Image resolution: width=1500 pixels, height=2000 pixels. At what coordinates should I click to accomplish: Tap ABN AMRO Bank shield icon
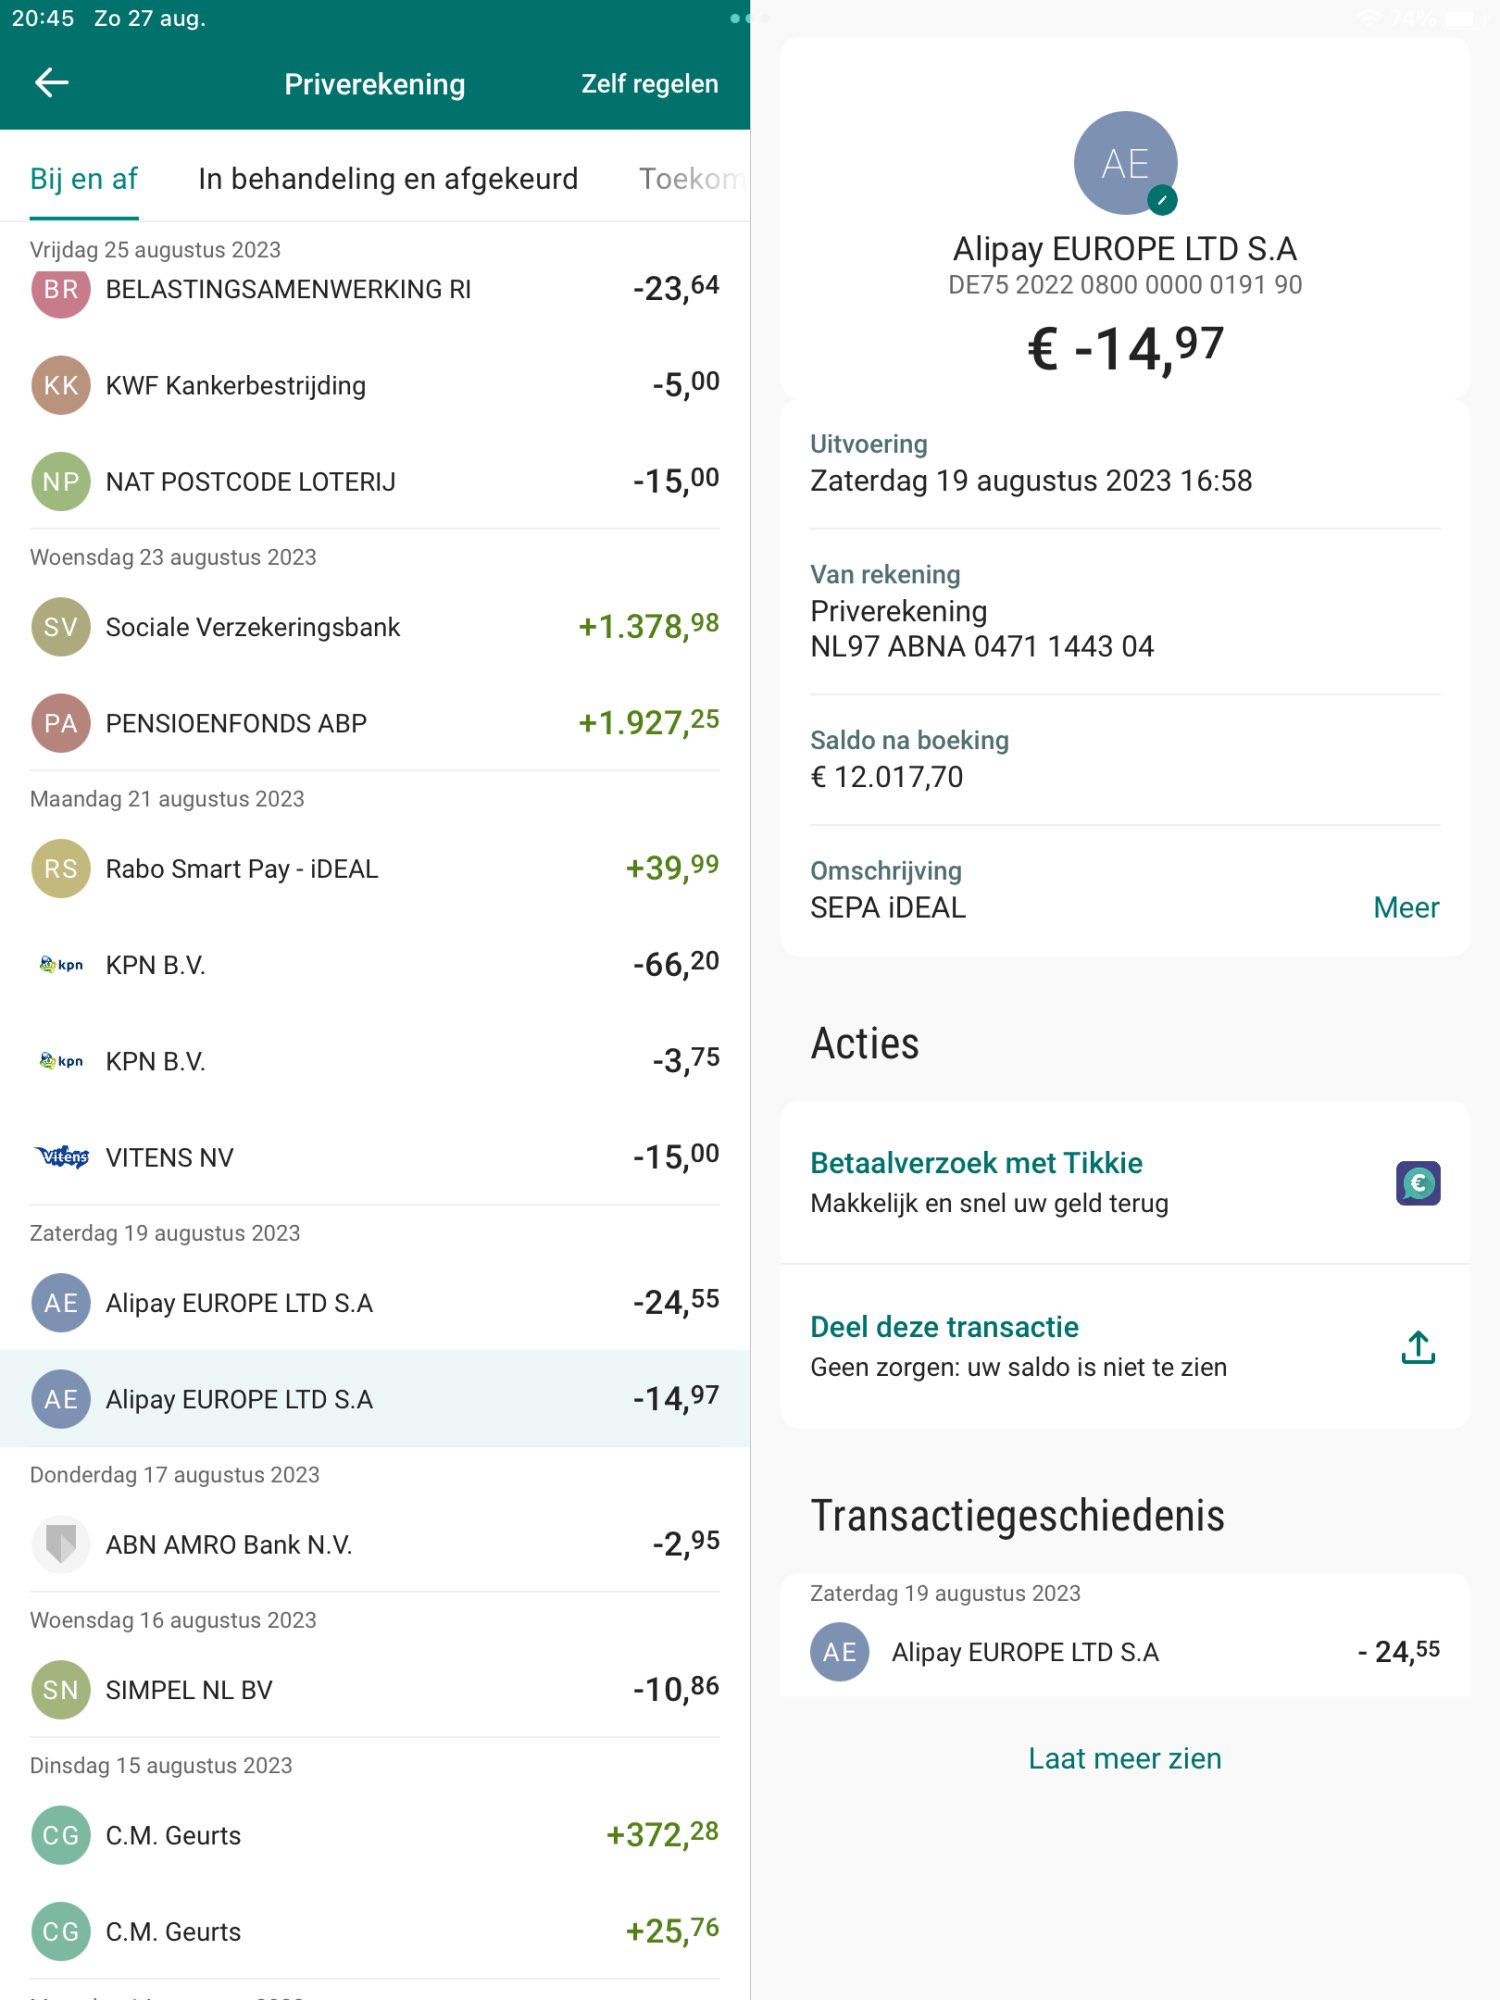(x=61, y=1544)
